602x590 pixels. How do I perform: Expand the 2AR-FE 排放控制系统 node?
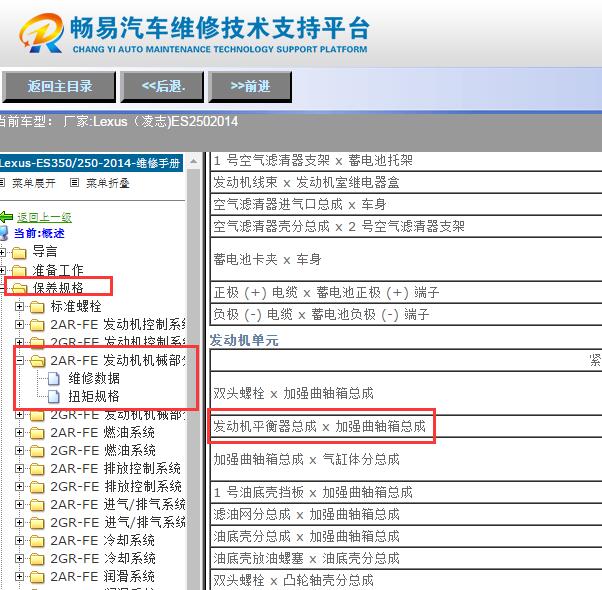tap(19, 468)
